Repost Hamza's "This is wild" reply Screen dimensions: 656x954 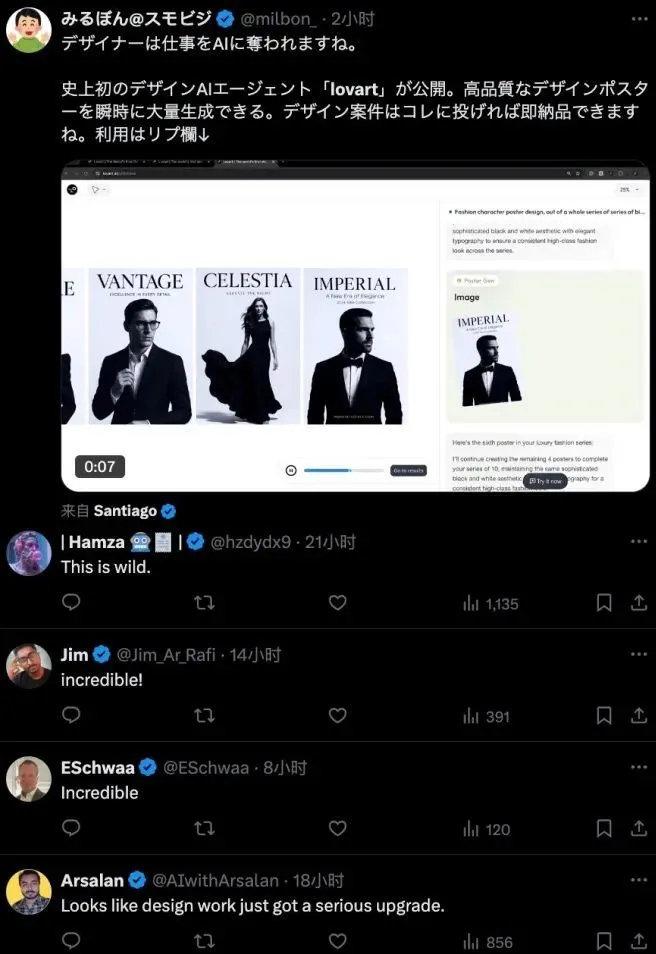coord(204,602)
